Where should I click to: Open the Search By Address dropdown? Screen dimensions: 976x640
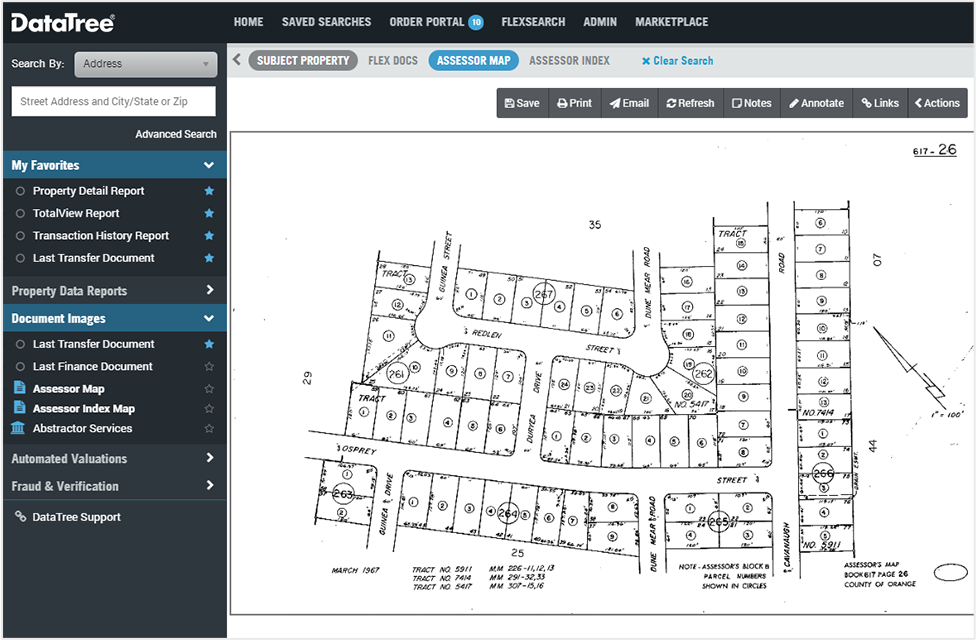pyautogui.click(x=145, y=63)
